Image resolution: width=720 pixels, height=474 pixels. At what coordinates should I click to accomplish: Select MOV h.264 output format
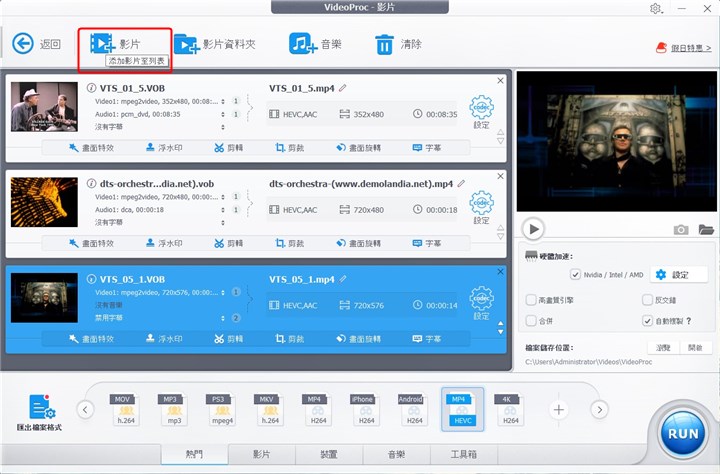[125, 409]
